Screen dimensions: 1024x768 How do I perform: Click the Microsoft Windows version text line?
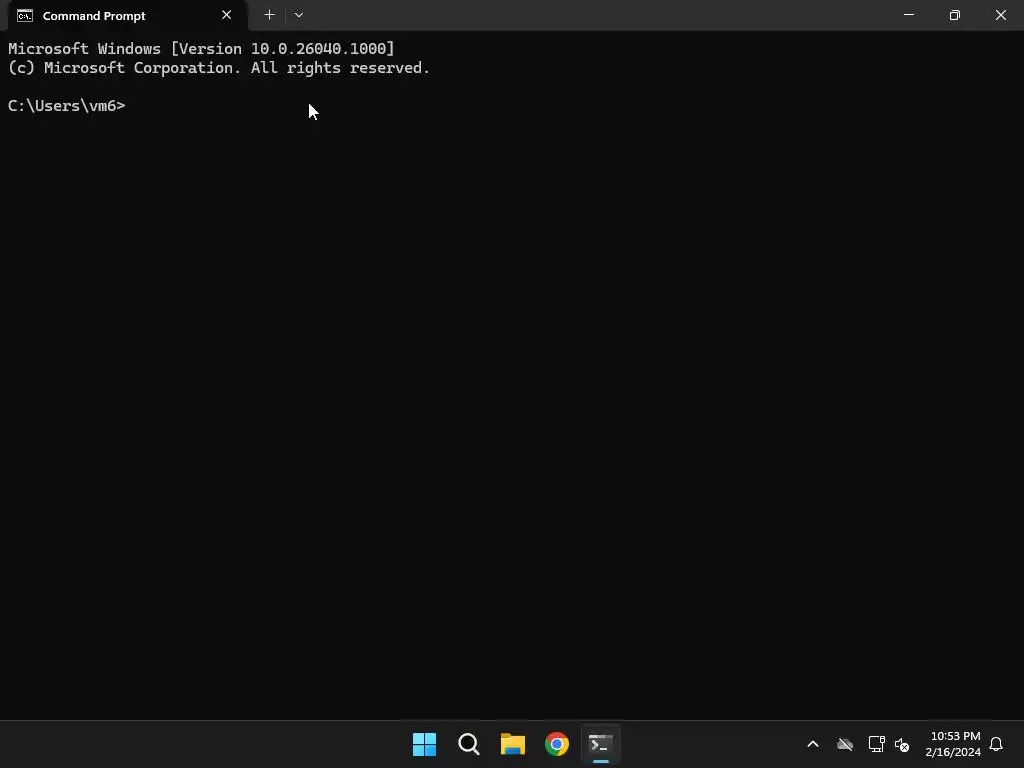(201, 48)
